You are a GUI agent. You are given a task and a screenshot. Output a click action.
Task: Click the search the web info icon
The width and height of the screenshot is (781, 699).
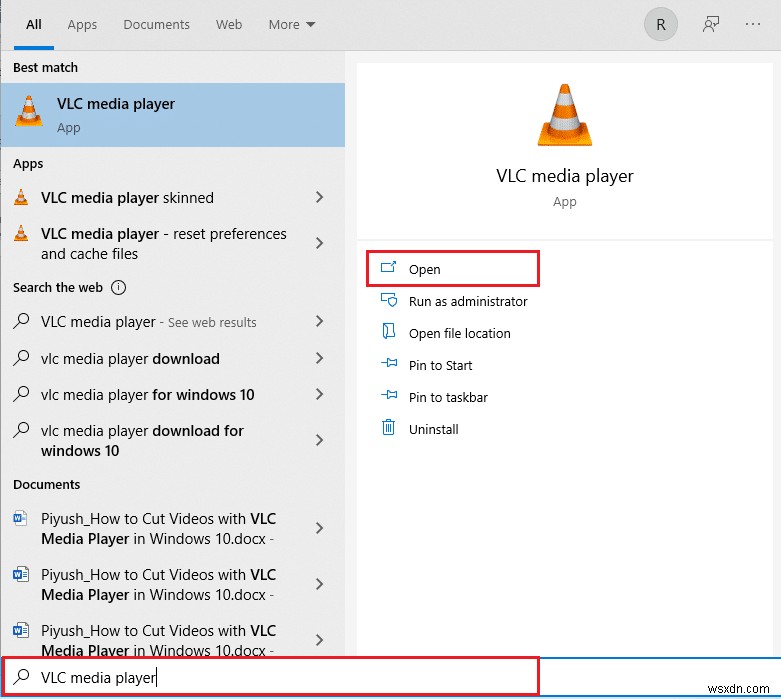[x=119, y=288]
